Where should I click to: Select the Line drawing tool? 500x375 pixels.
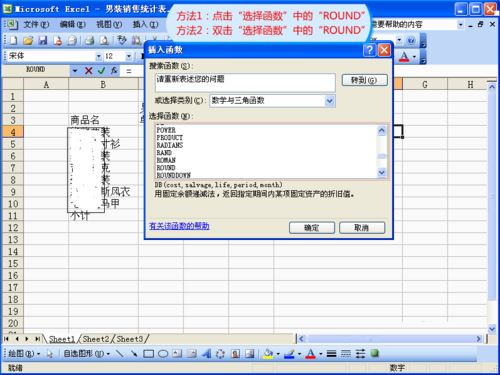coord(119,354)
